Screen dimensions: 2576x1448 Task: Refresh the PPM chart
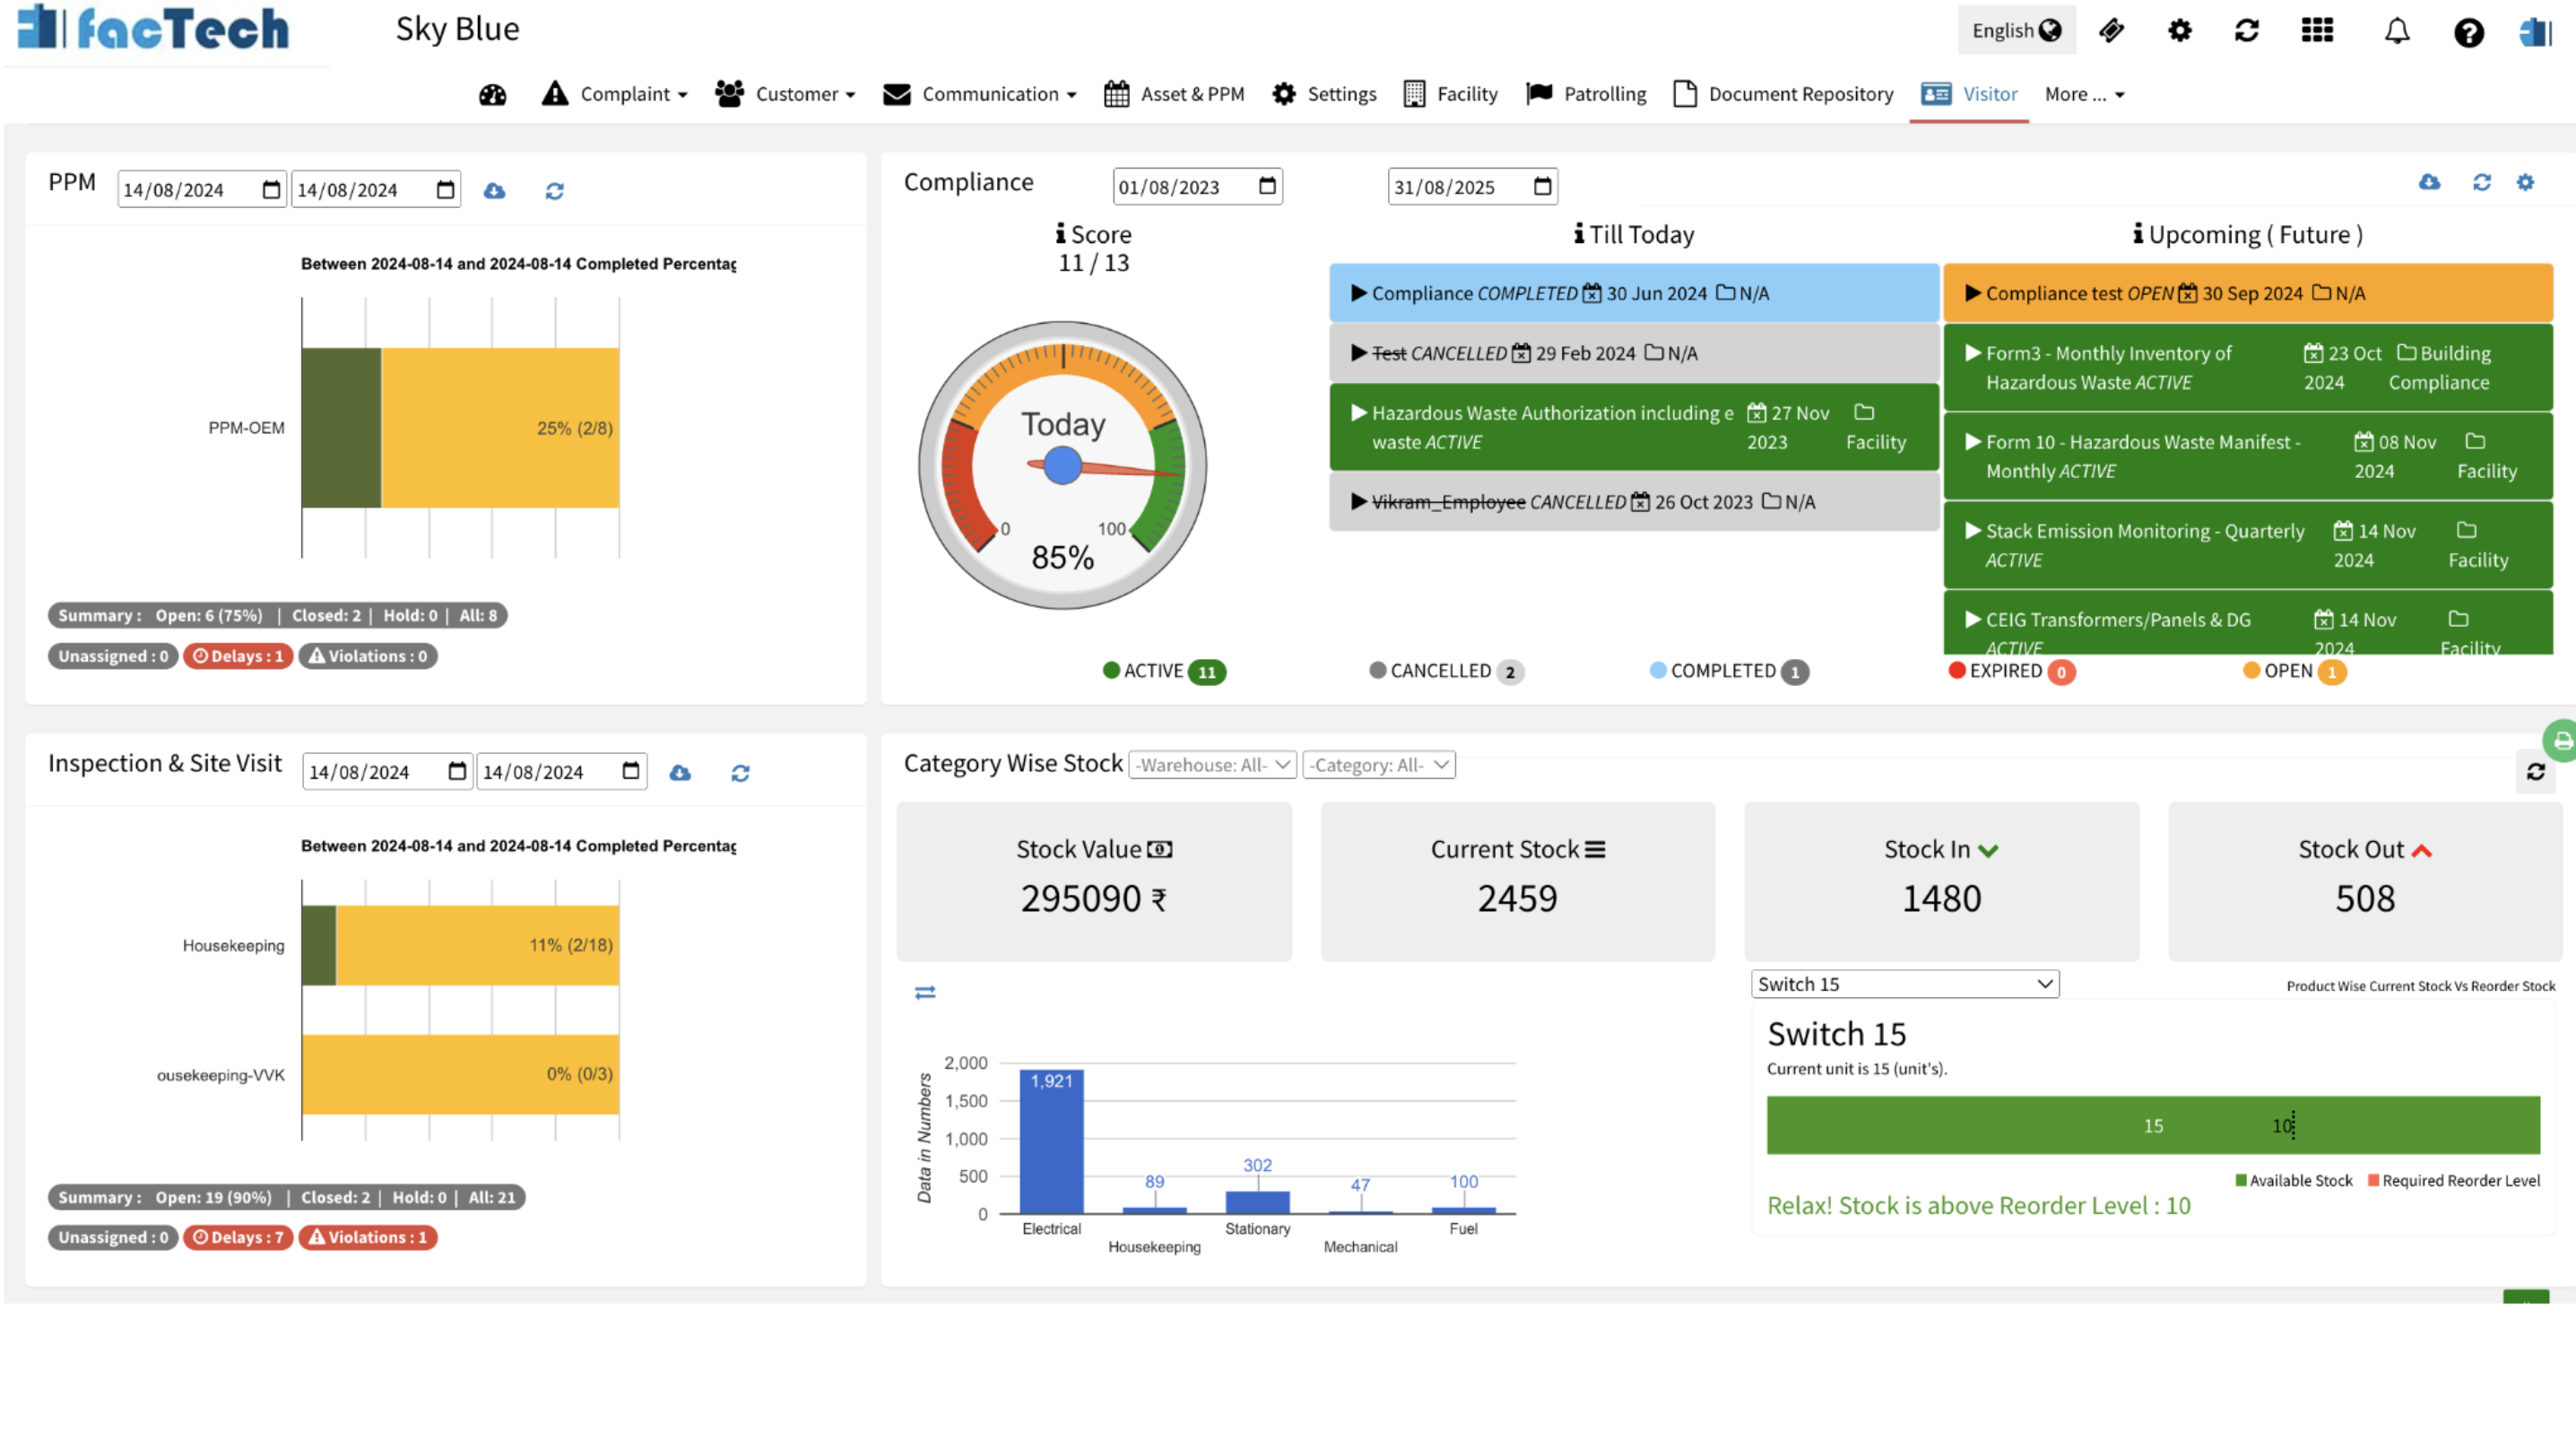pos(554,190)
